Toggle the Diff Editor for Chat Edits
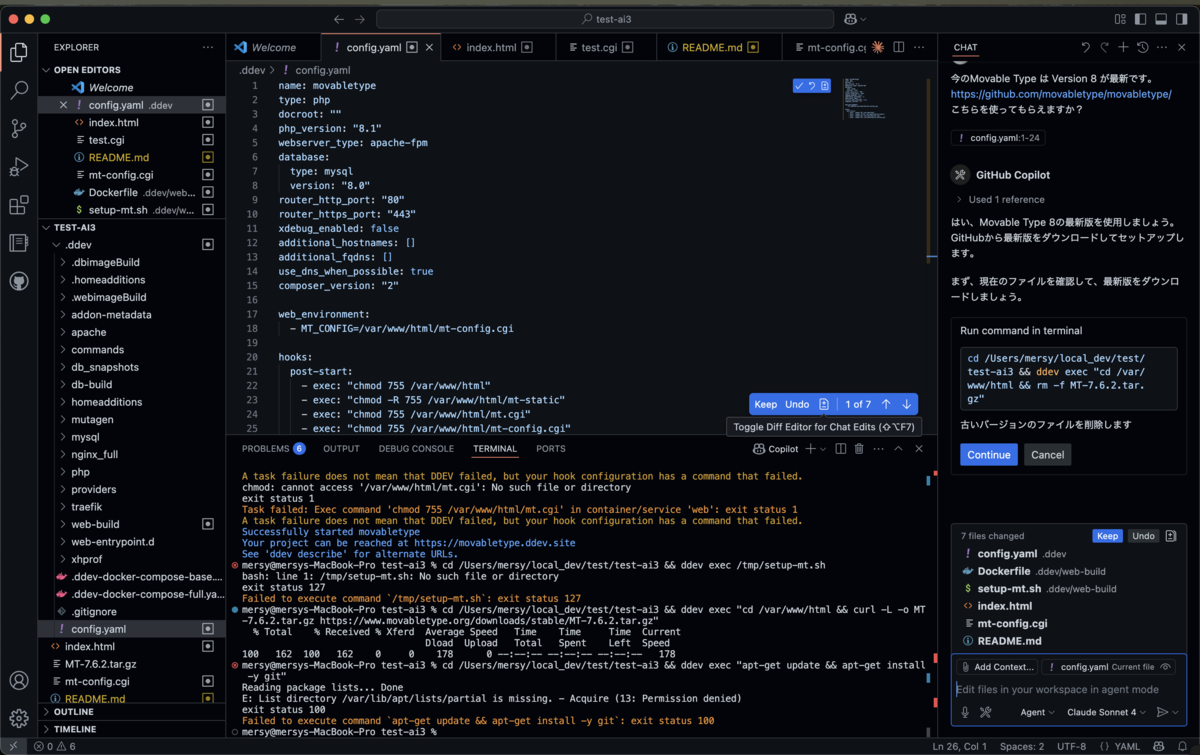1200x755 pixels. [x=823, y=404]
